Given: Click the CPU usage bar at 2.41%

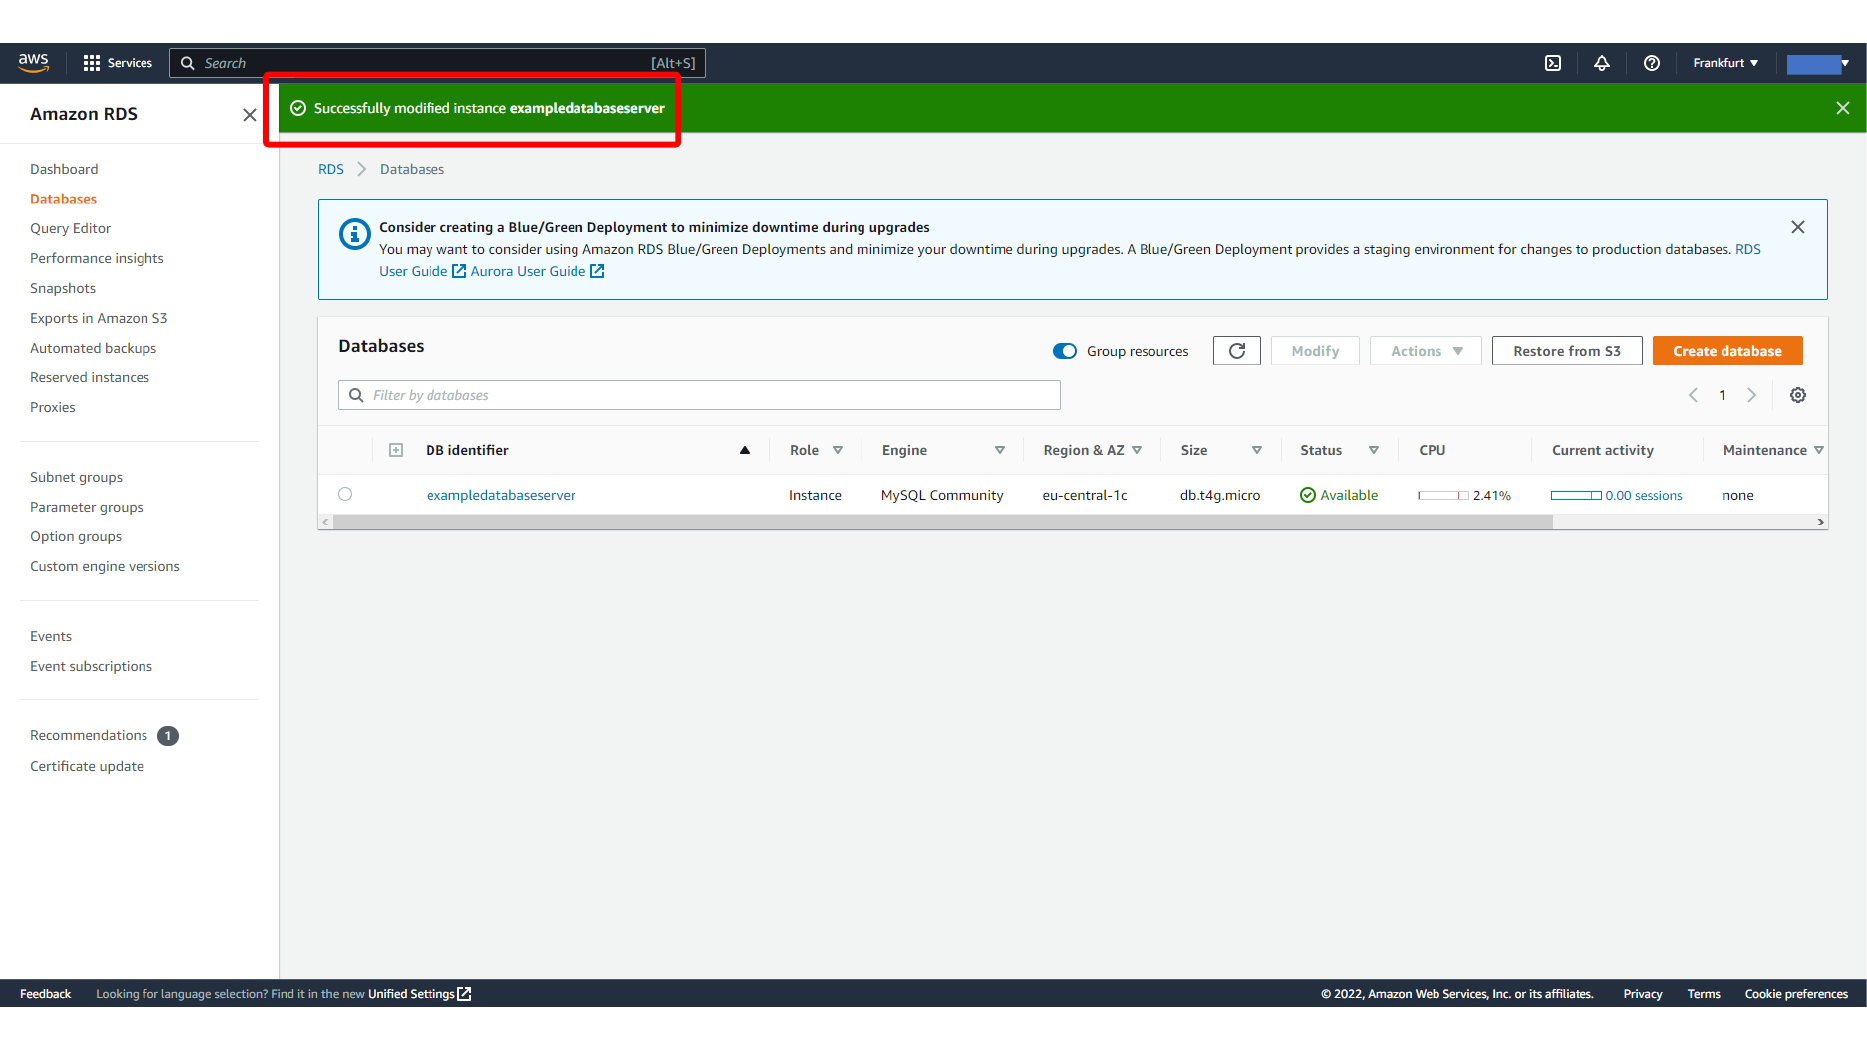Looking at the screenshot, I should tap(1443, 495).
